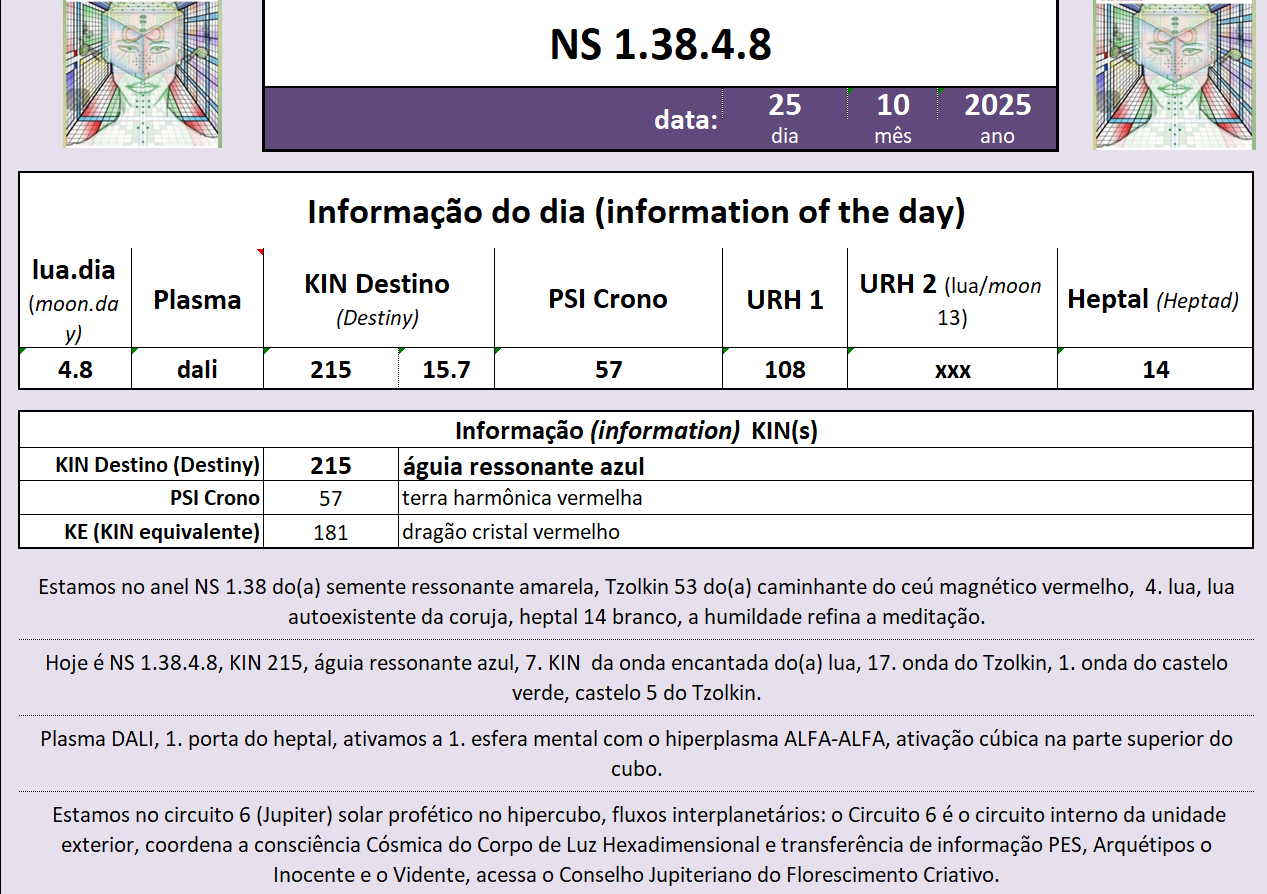Viewport: 1267px width, 894px height.
Task: Select the KIN equivalente value 181
Action: coord(330,532)
